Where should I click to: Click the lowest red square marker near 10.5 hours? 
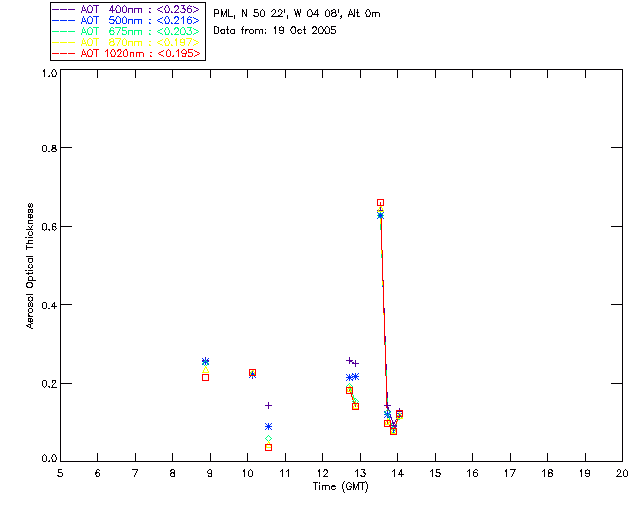click(268, 447)
